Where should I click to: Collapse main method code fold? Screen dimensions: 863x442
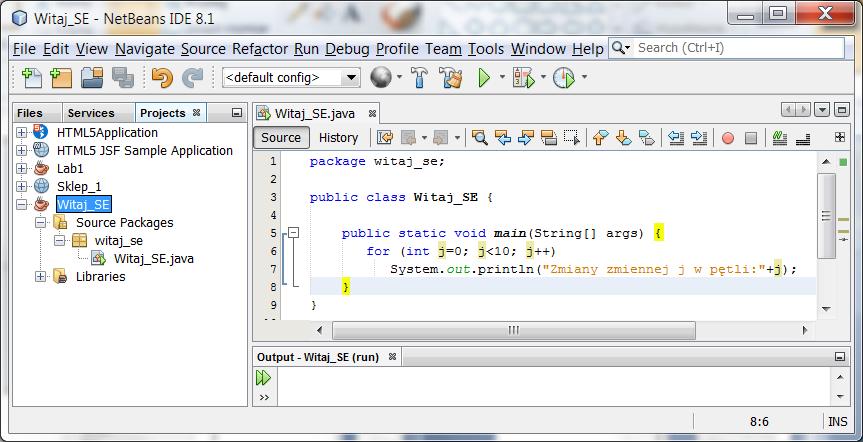point(294,233)
